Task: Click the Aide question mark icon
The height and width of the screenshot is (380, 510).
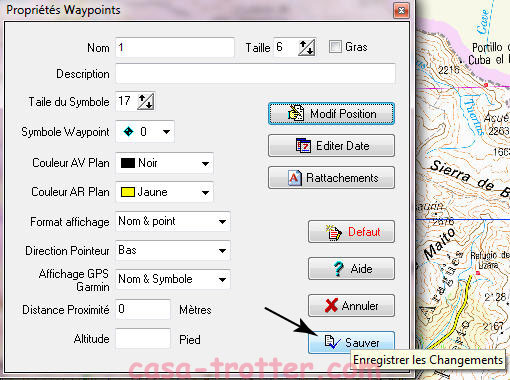Action: [x=339, y=268]
